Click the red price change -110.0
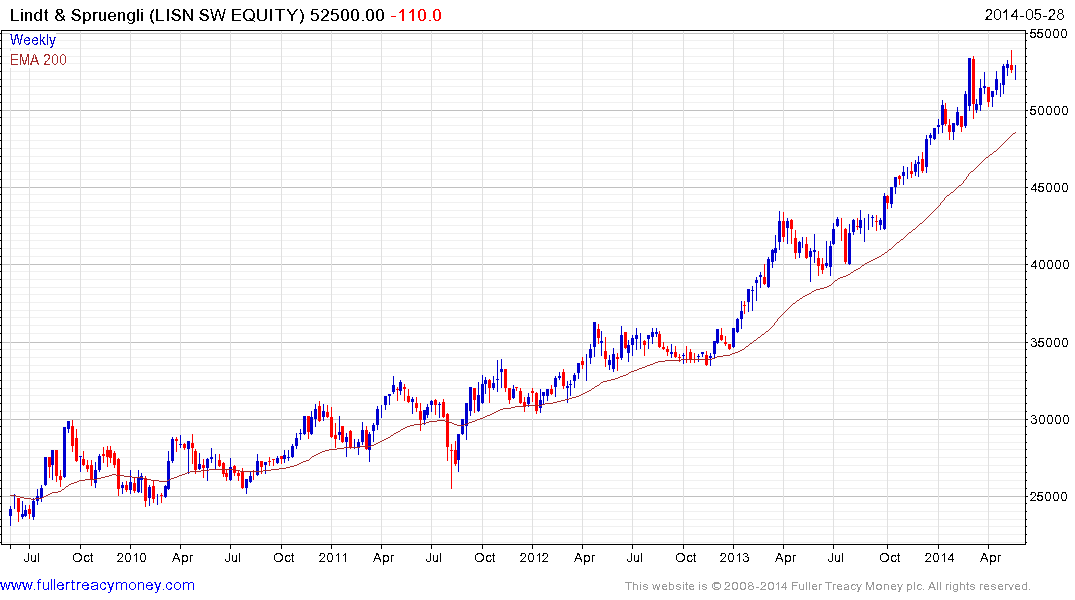This screenshot has width=1075, height=600. (x=416, y=15)
